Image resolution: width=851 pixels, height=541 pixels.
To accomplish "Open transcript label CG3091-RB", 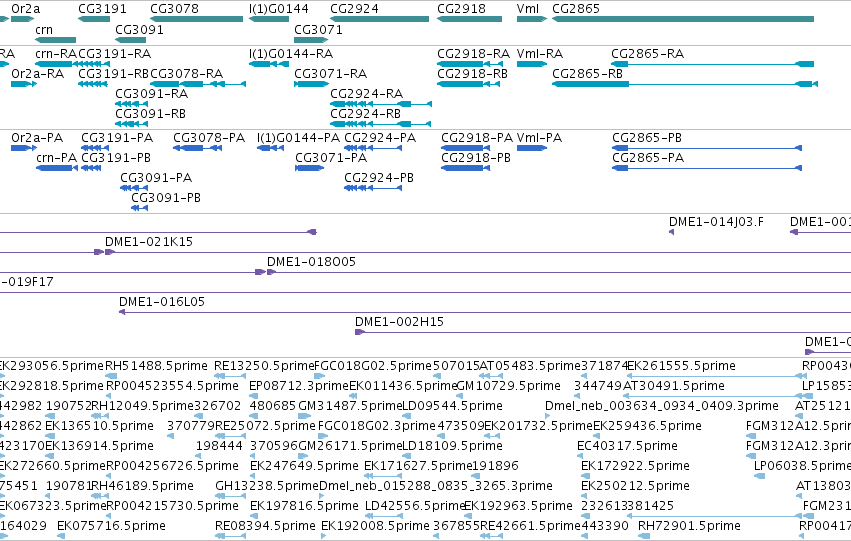I will point(150,113).
